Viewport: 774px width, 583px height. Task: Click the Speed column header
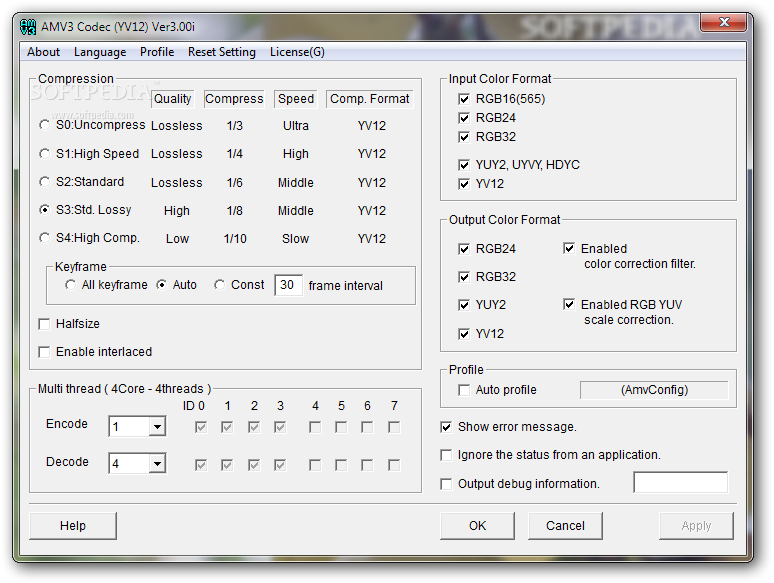click(296, 99)
